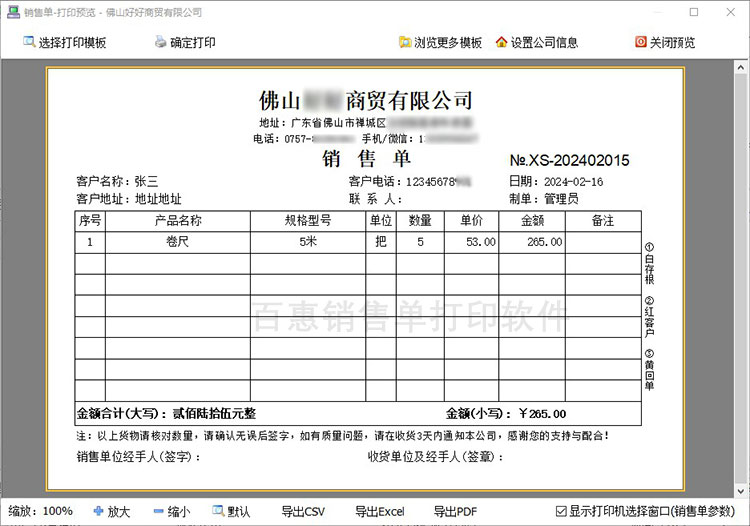The image size is (750, 526).
Task: Click the 联系人 field label
Action: (375, 199)
